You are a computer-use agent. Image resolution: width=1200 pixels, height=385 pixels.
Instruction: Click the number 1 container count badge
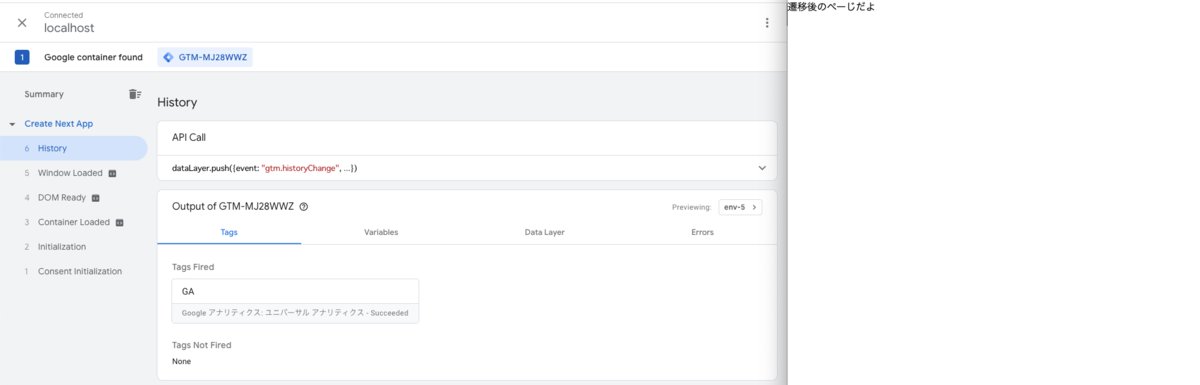(22, 57)
